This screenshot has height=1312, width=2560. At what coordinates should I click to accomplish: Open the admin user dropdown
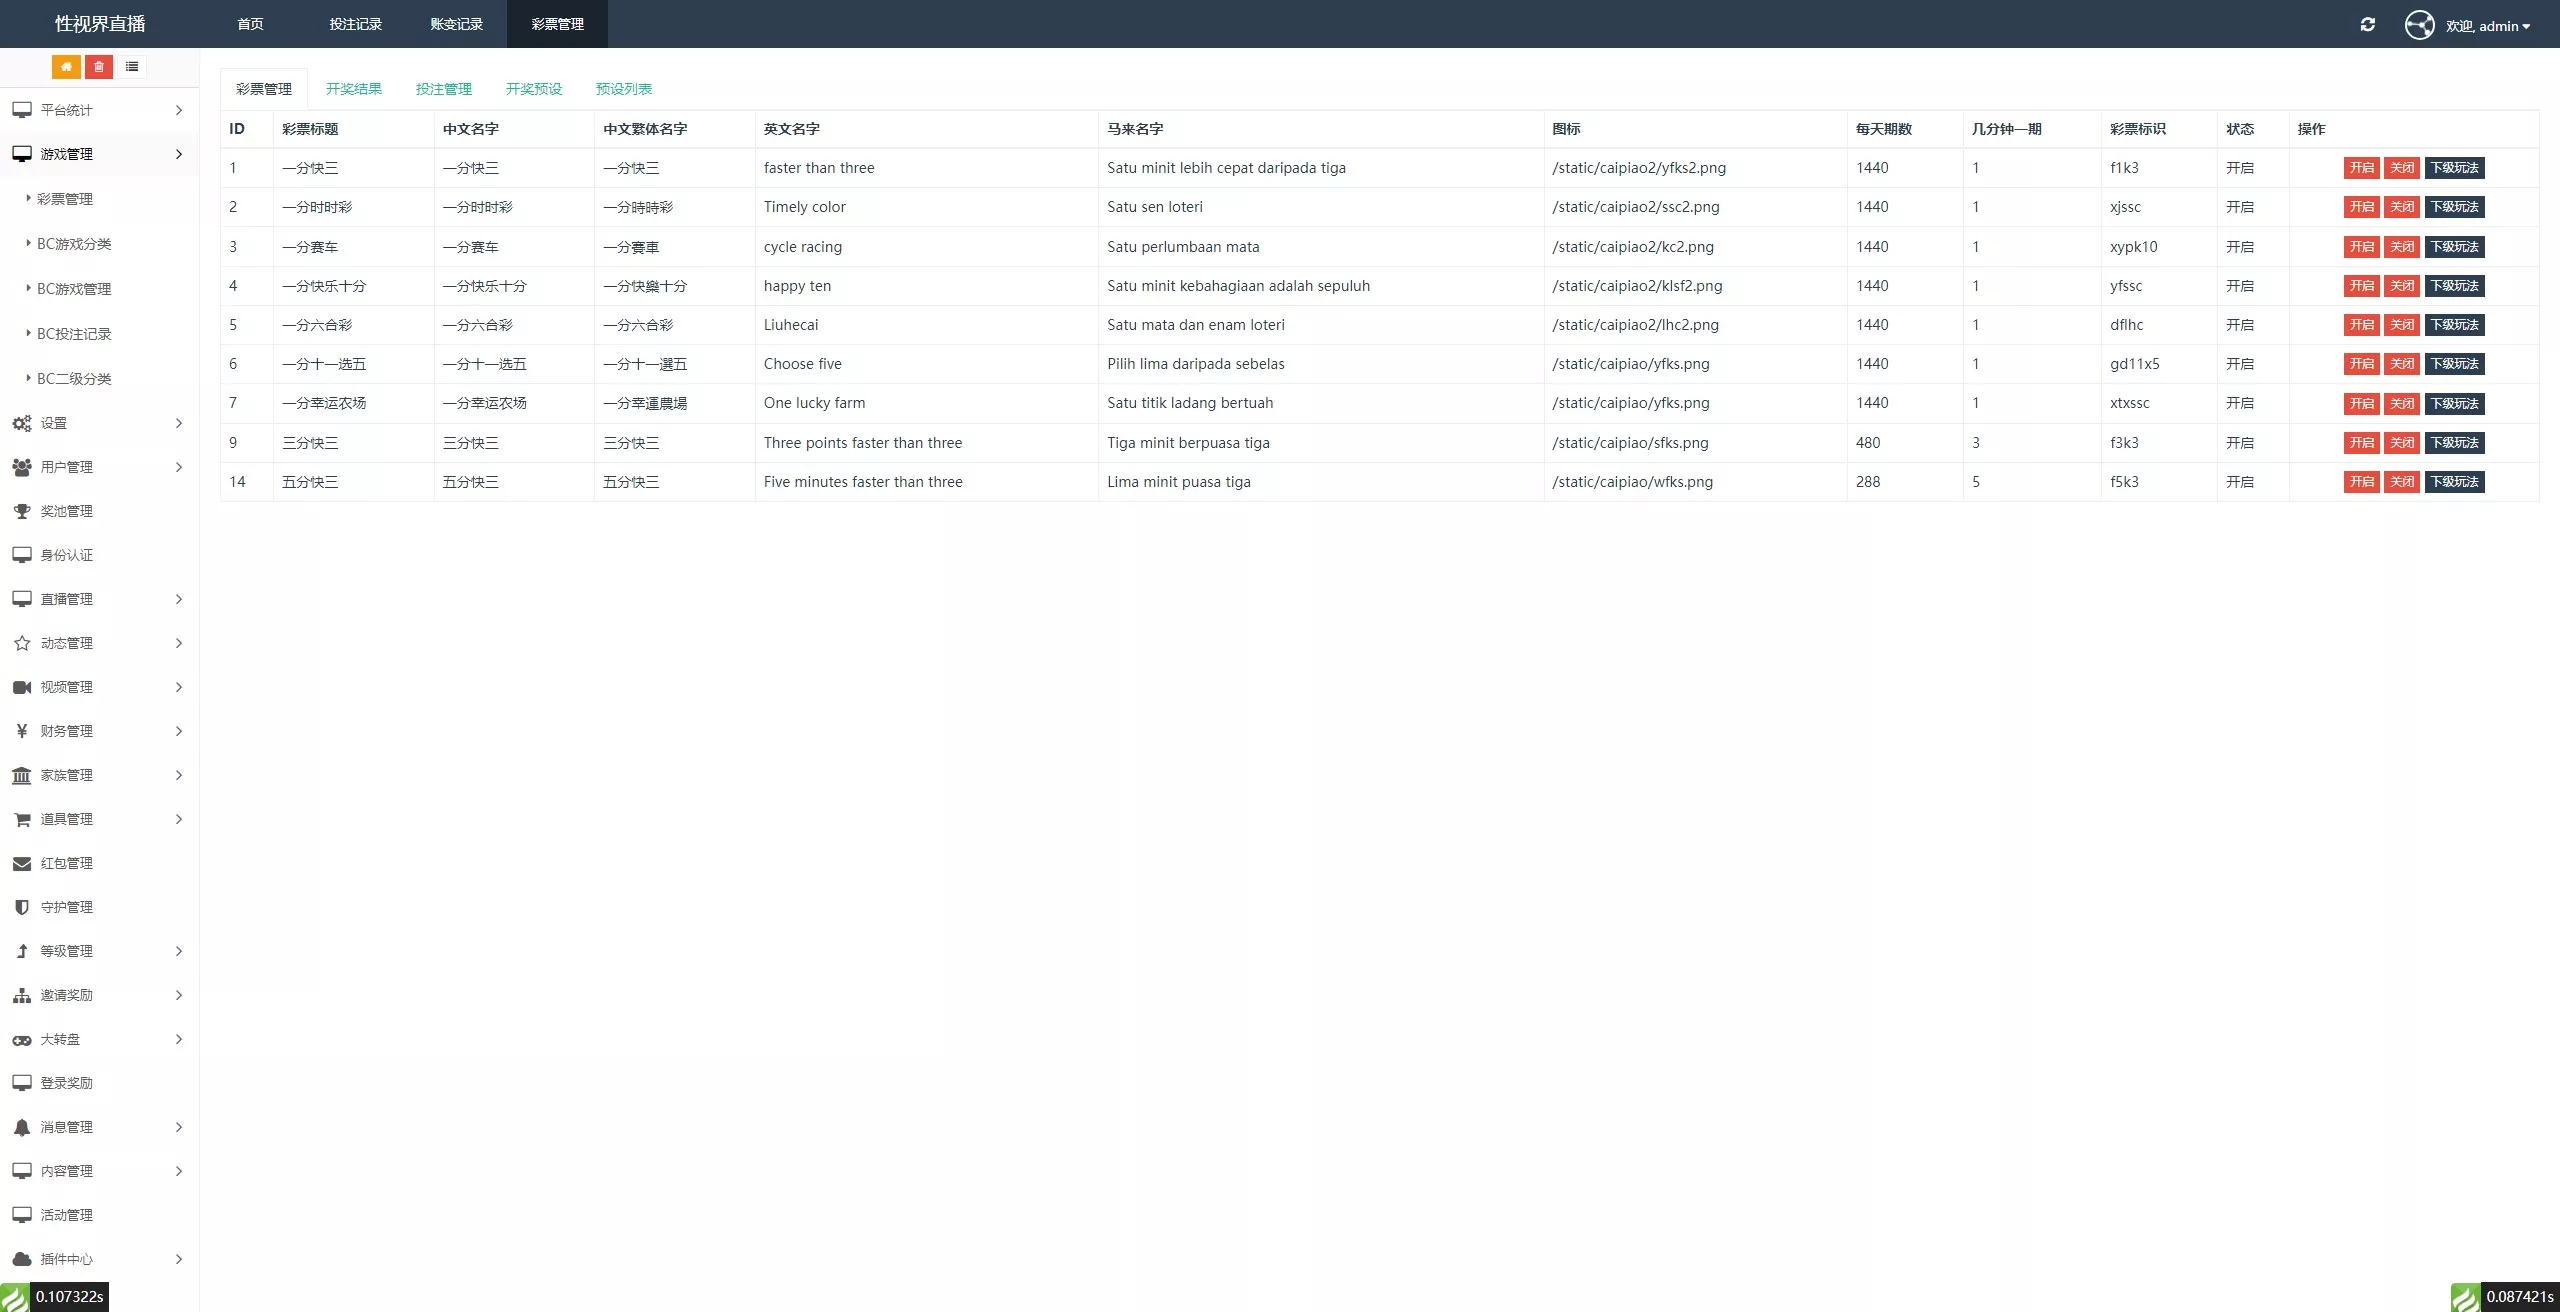[x=2488, y=26]
